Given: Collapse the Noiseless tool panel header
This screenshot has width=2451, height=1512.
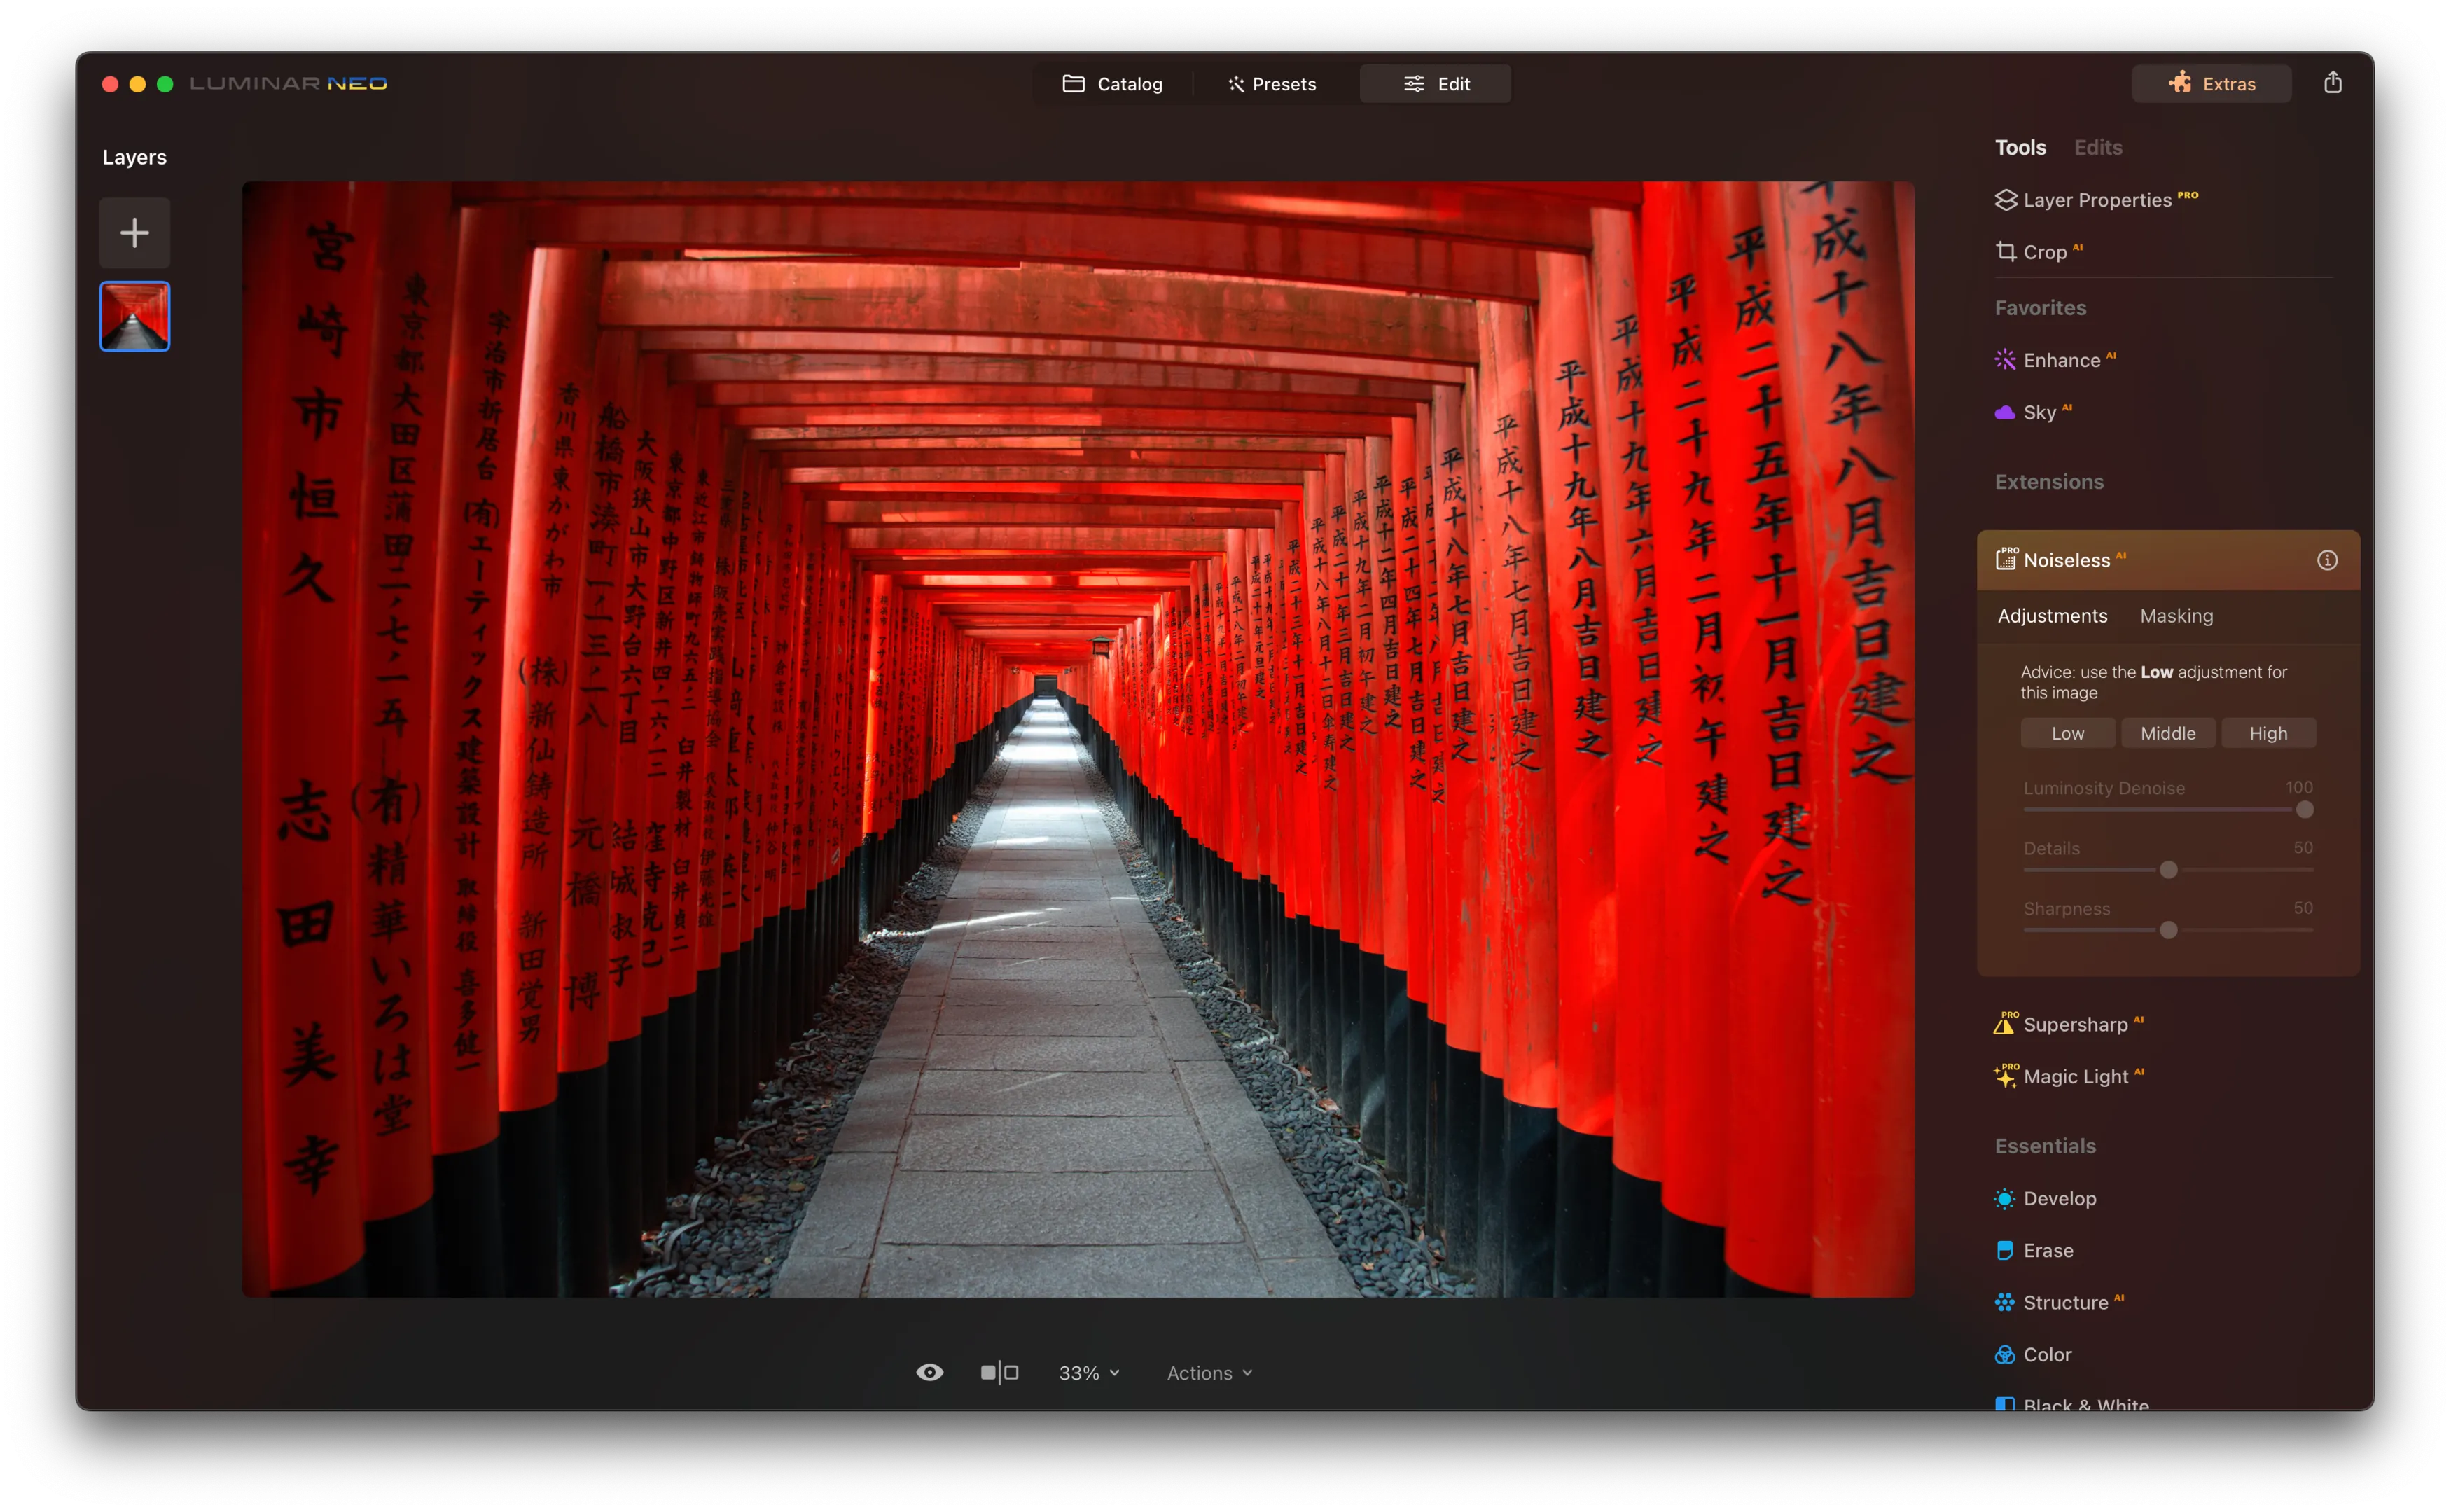Looking at the screenshot, I should tap(2150, 560).
